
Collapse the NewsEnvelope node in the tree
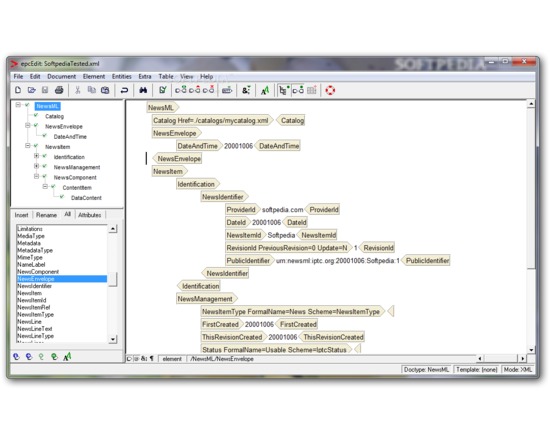coord(27,125)
